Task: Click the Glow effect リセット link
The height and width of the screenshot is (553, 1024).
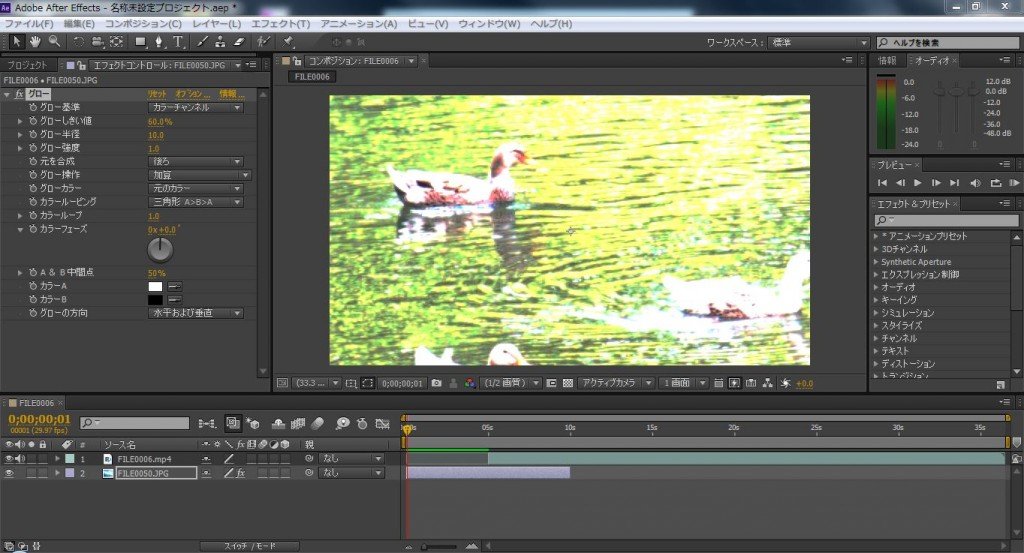Action: tap(157, 94)
